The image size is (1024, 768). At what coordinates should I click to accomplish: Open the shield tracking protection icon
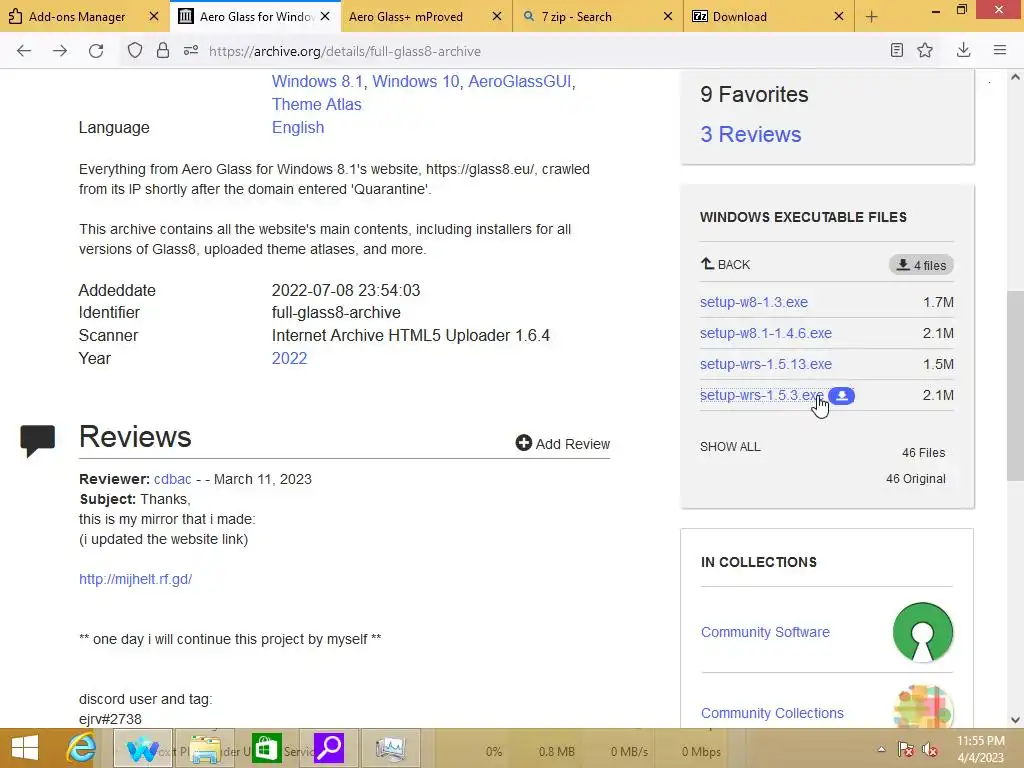pos(135,51)
